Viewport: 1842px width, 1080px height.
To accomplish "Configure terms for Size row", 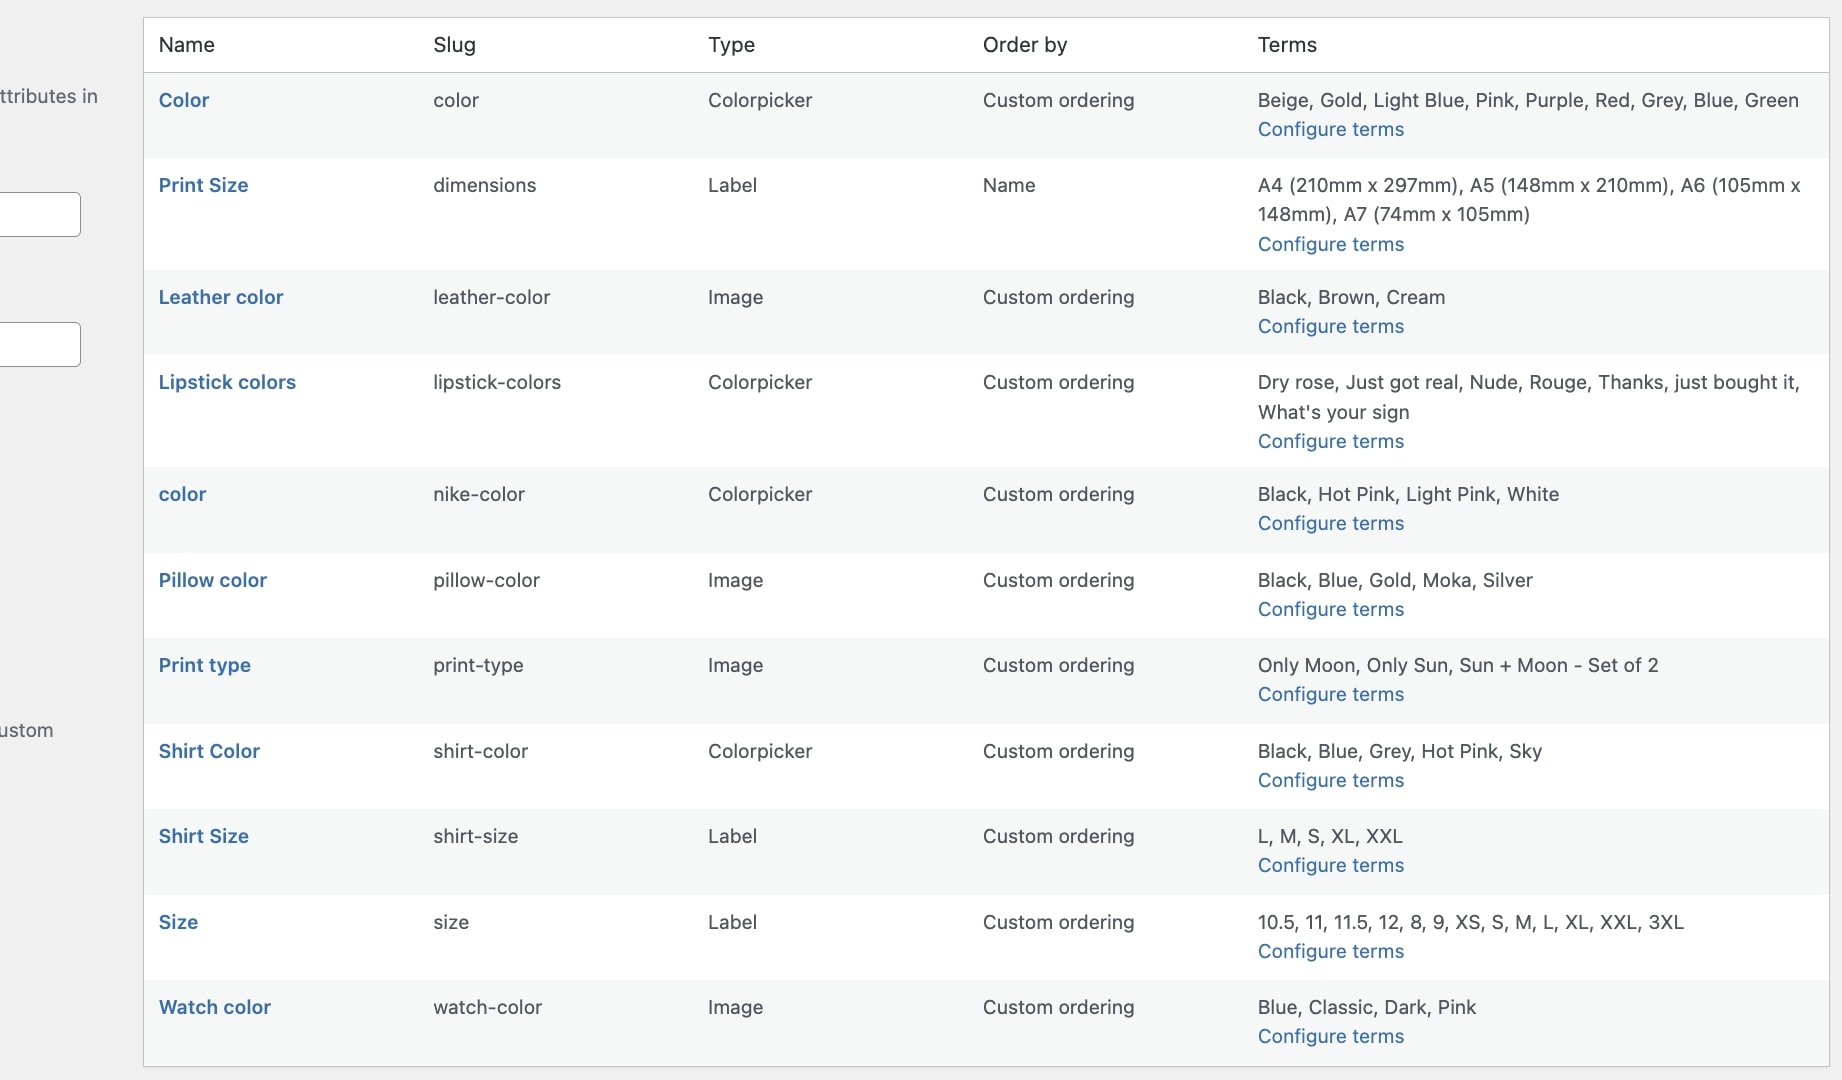I will click(1330, 951).
